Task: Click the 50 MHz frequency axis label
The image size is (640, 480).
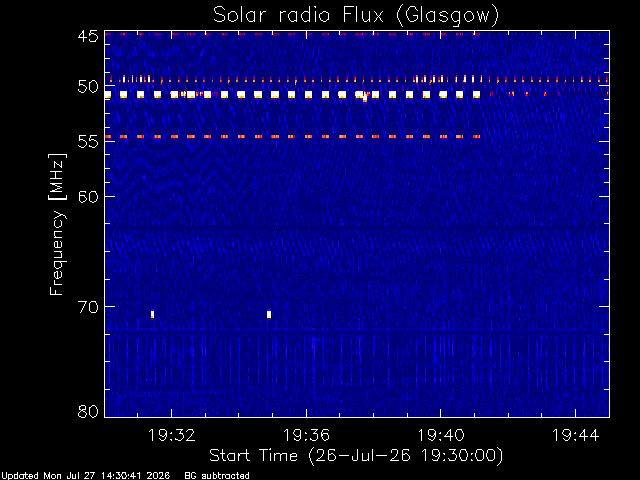Action: (88, 86)
